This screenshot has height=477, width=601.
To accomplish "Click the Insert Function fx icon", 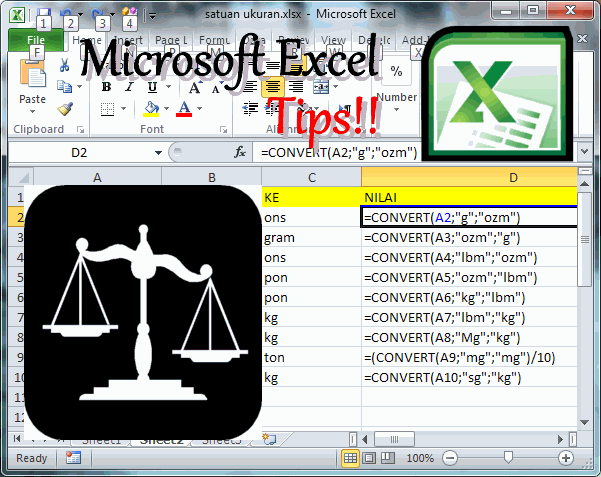I will click(240, 152).
